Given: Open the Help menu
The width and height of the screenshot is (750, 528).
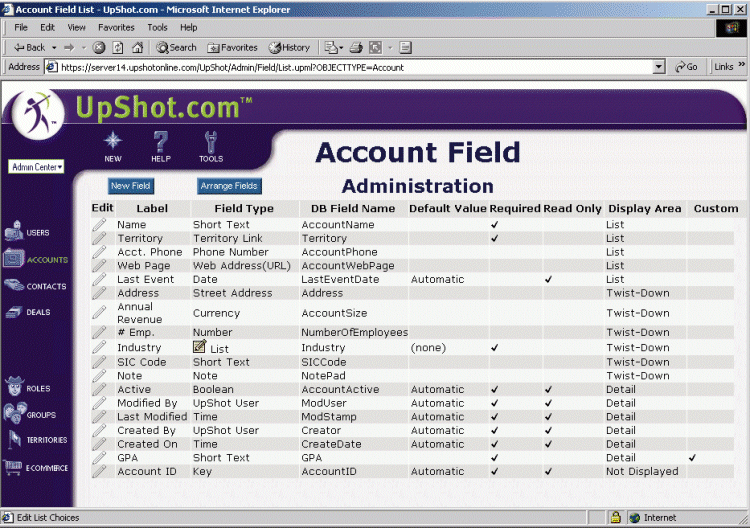Looking at the screenshot, I should pyautogui.click(x=188, y=27).
